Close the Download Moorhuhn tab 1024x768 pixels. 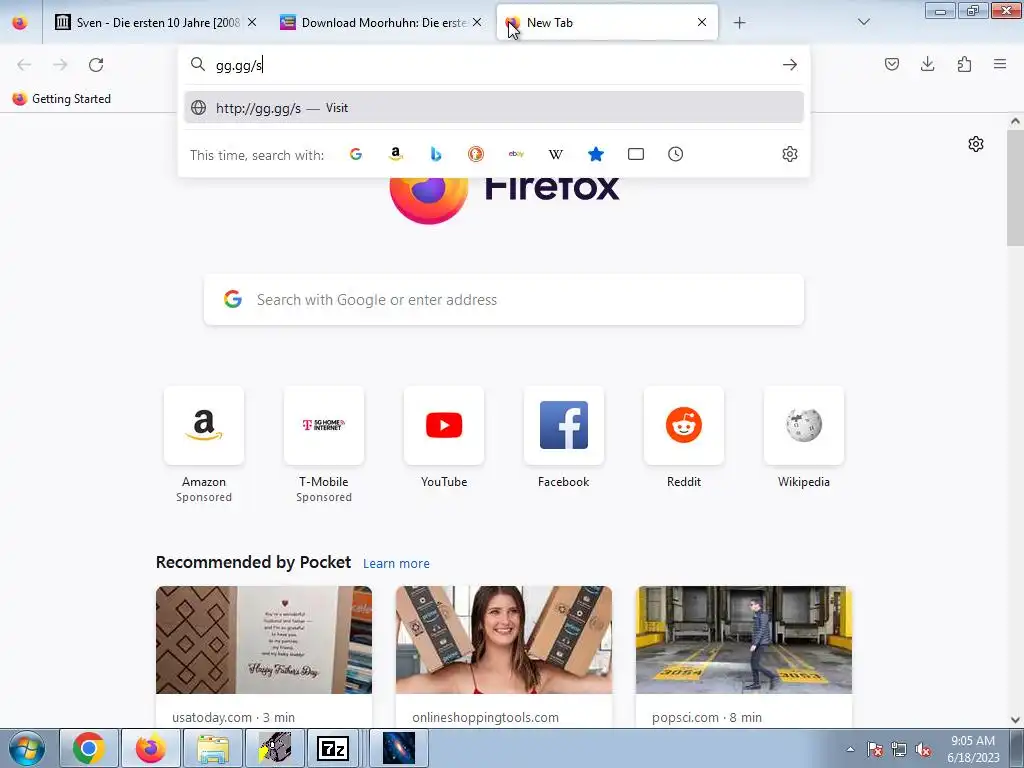477,22
